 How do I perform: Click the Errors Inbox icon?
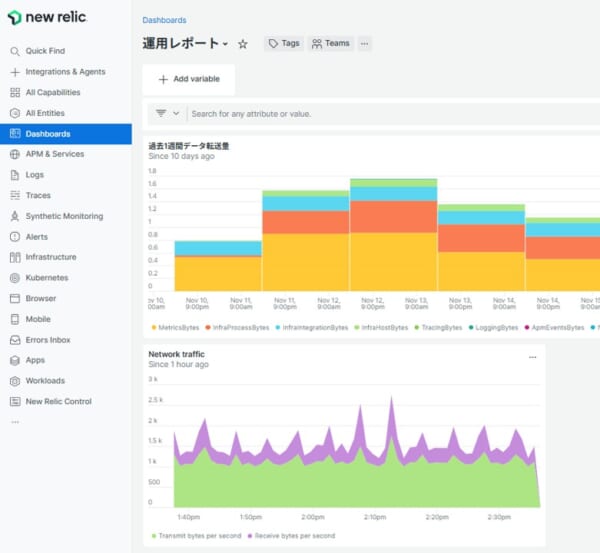tap(15, 340)
